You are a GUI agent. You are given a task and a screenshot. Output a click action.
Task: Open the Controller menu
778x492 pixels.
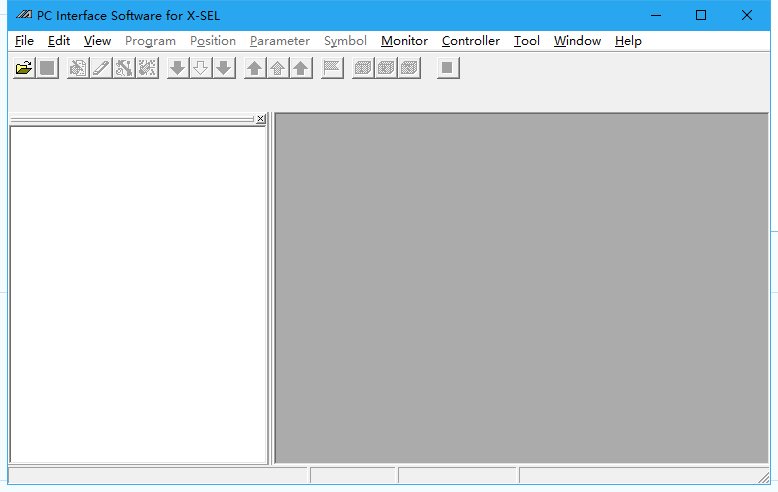tap(470, 41)
